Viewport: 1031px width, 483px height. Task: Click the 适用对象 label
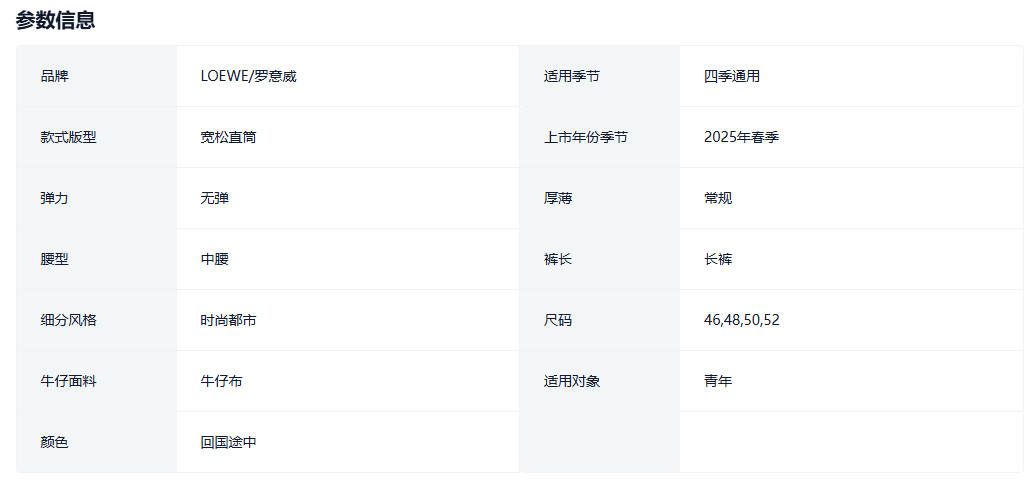click(x=572, y=381)
